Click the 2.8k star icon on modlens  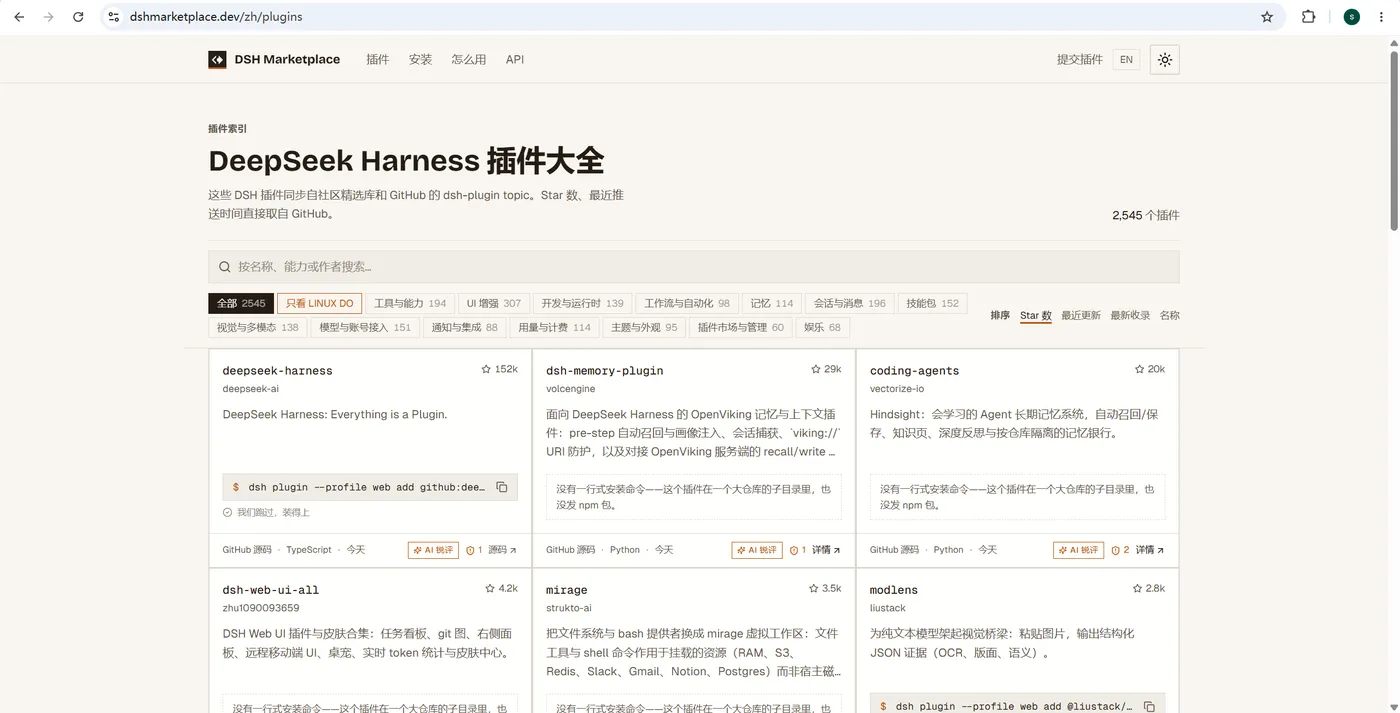tap(1137, 588)
